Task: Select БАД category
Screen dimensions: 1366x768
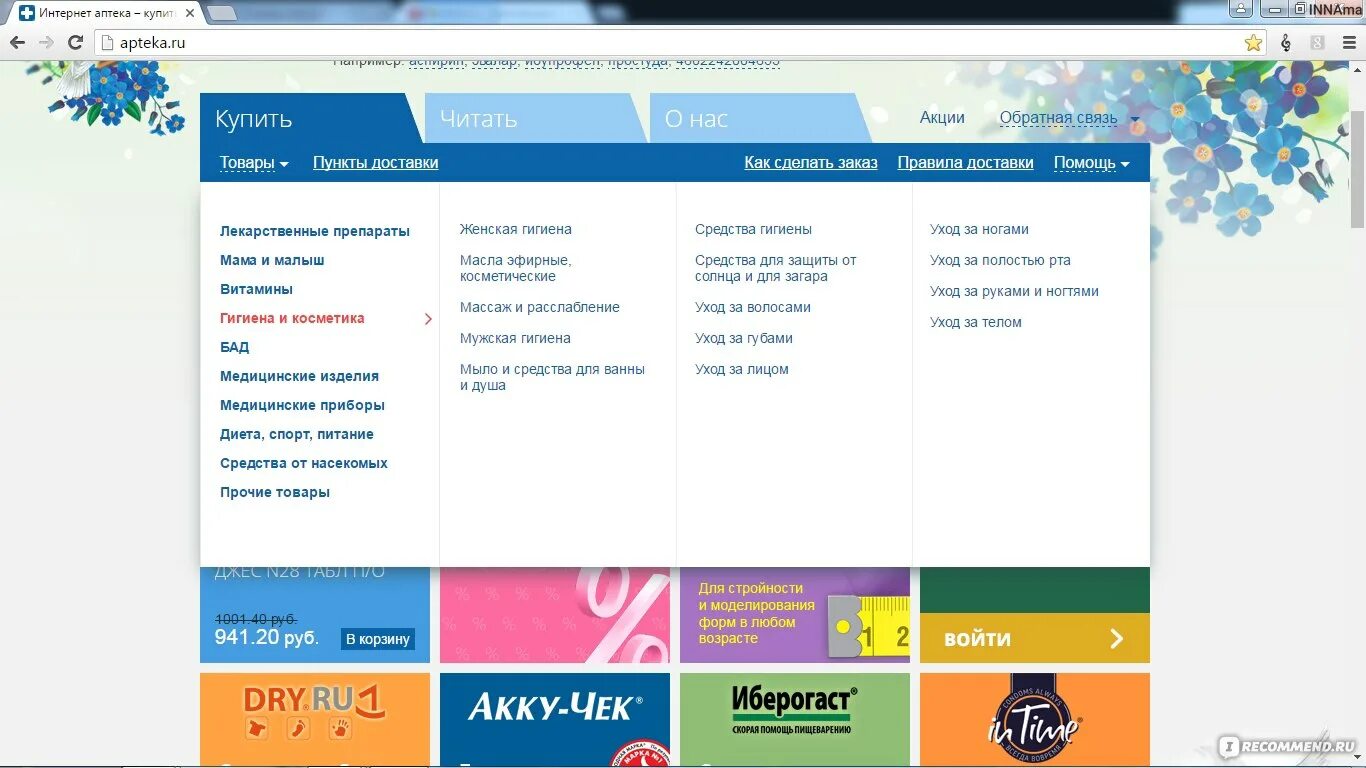Action: pyautogui.click(x=235, y=347)
